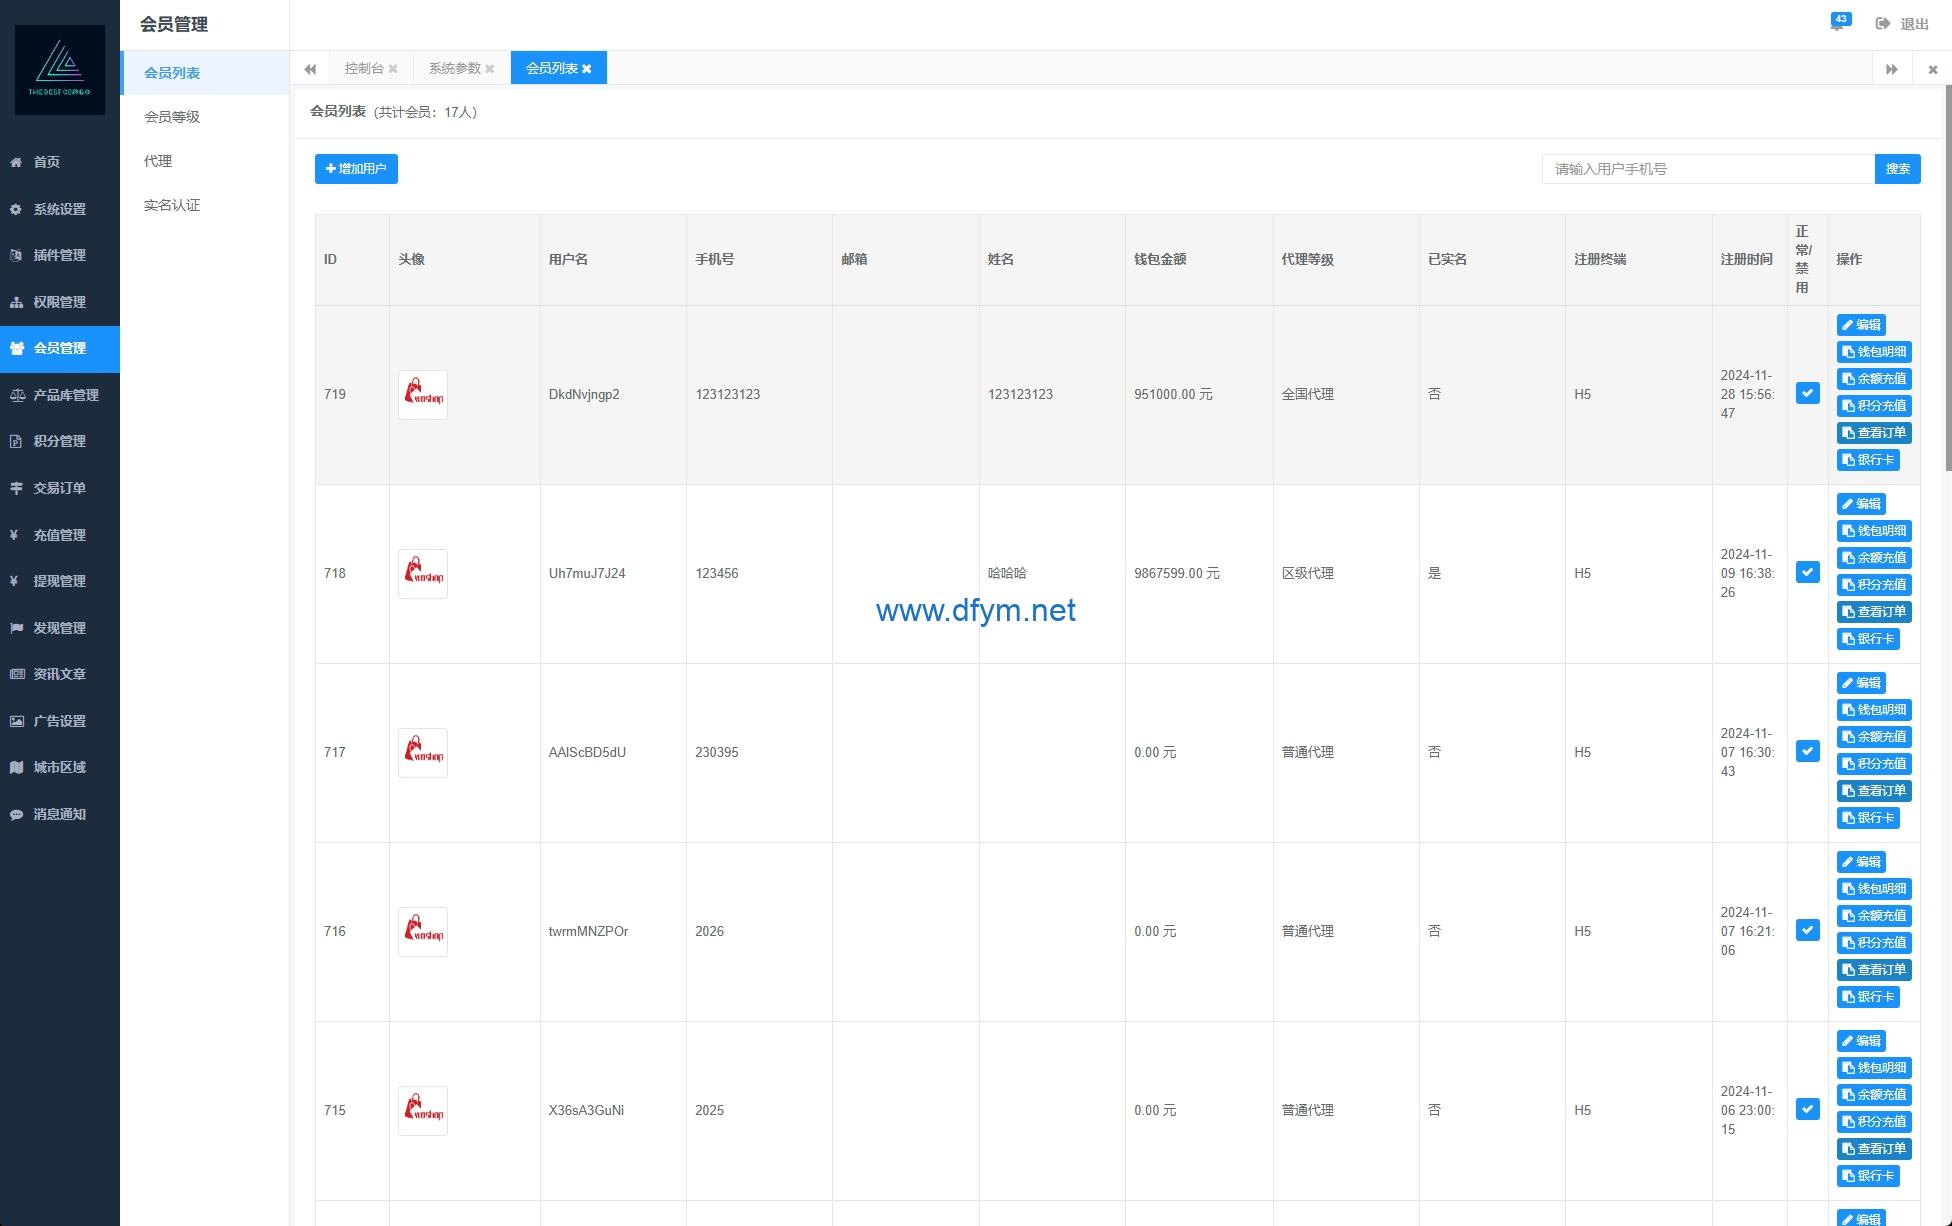Image resolution: width=1952 pixels, height=1226 pixels.
Task: Open 广告设置 in the sidebar
Action: [x=60, y=721]
